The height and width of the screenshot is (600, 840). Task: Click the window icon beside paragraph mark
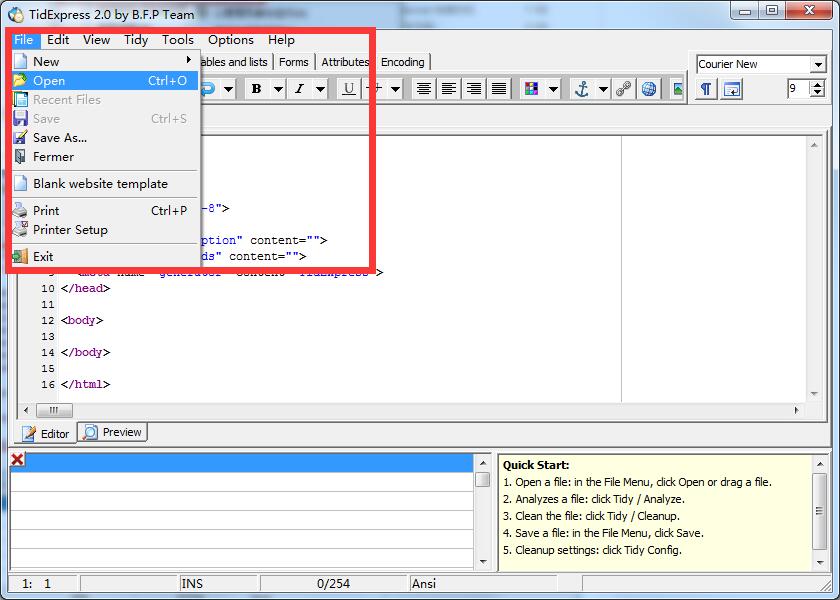point(731,89)
